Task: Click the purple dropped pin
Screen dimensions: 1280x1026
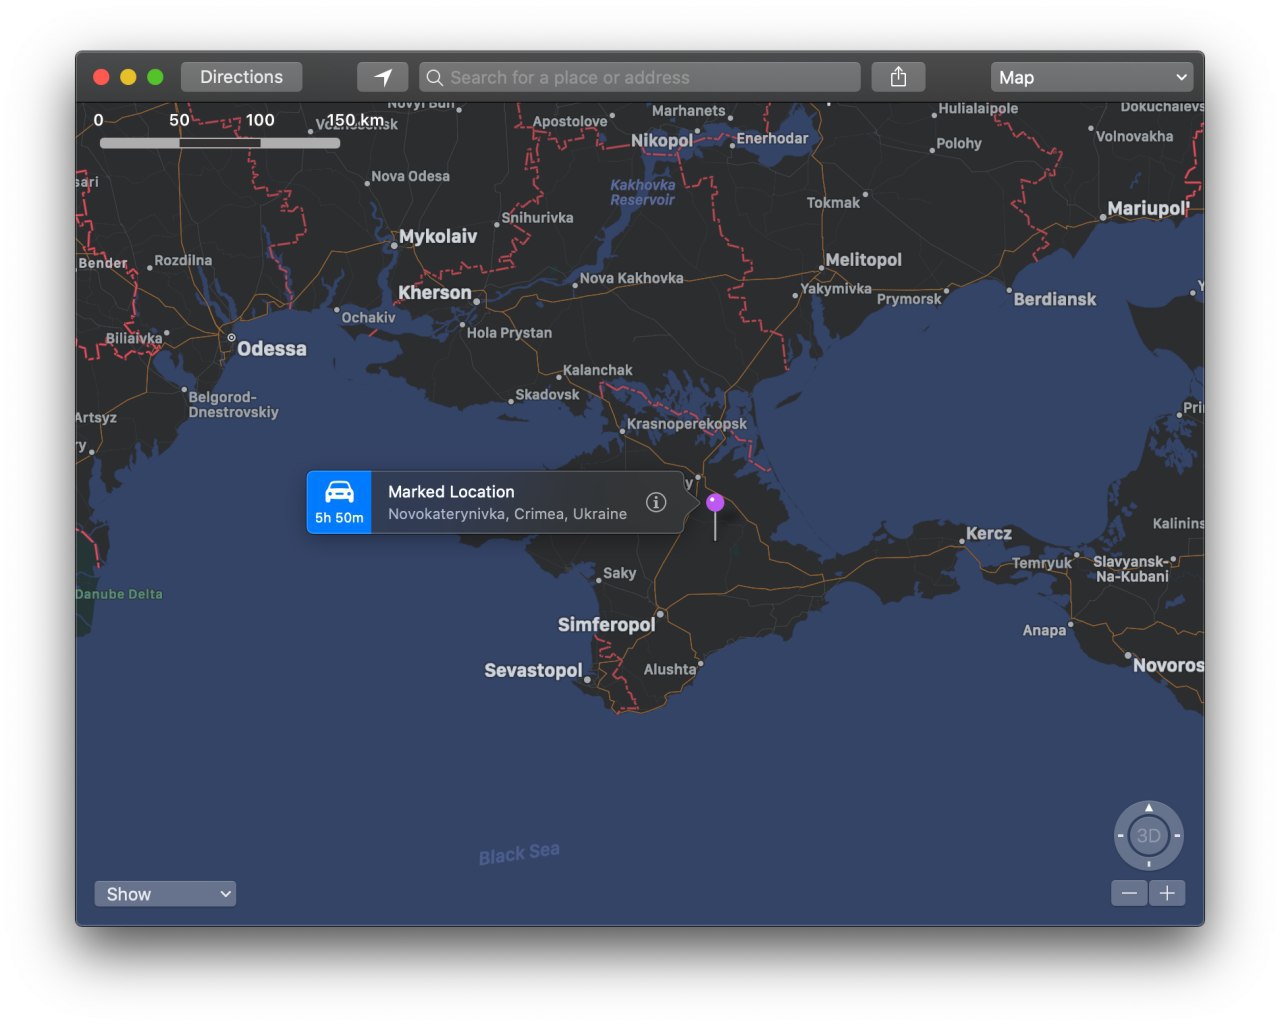Action: (x=715, y=502)
